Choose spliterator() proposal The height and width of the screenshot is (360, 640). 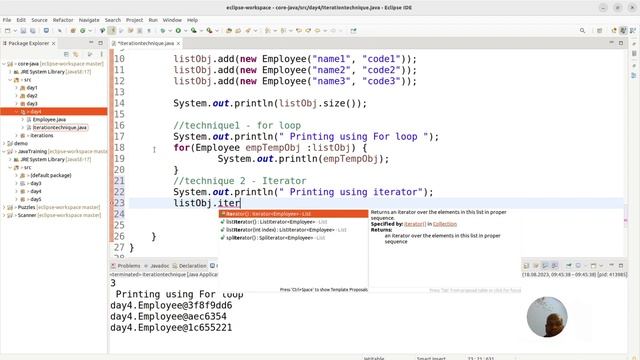point(293,238)
